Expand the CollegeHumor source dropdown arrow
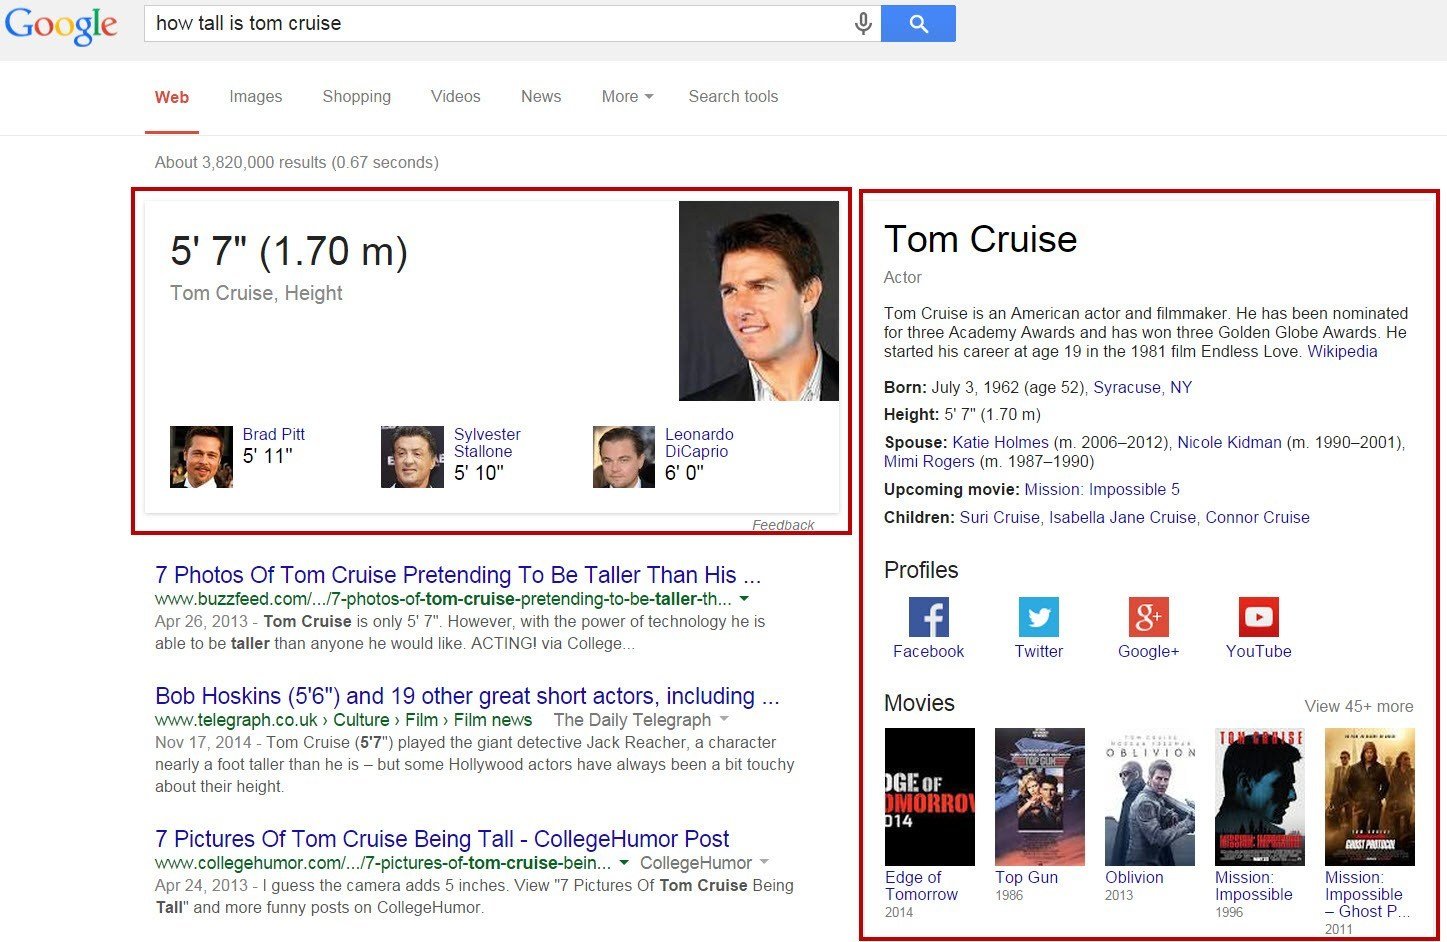 [x=764, y=863]
